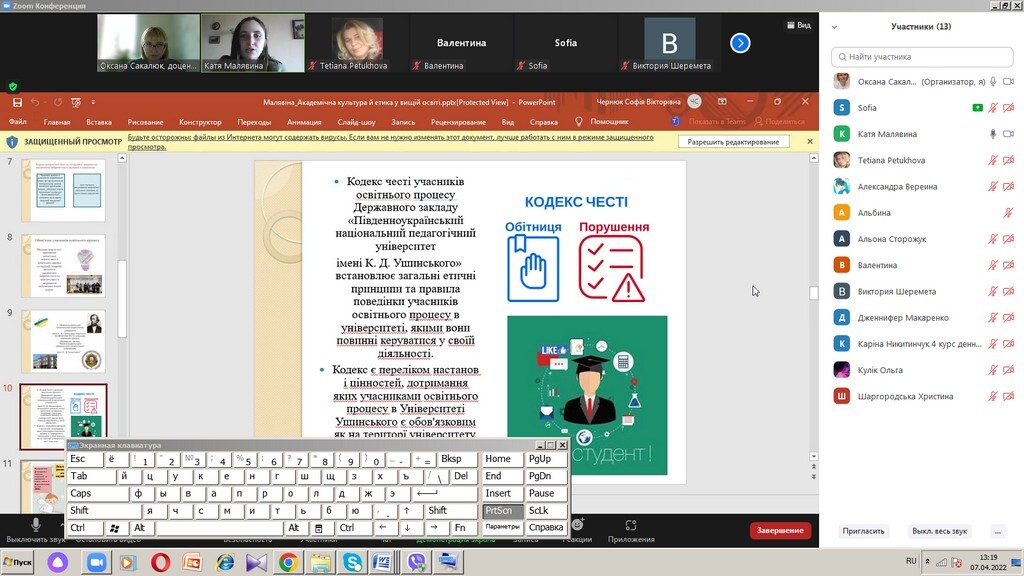
Task: Toggle the left Shift key on the on-screen keyboard
Action: tap(80, 511)
